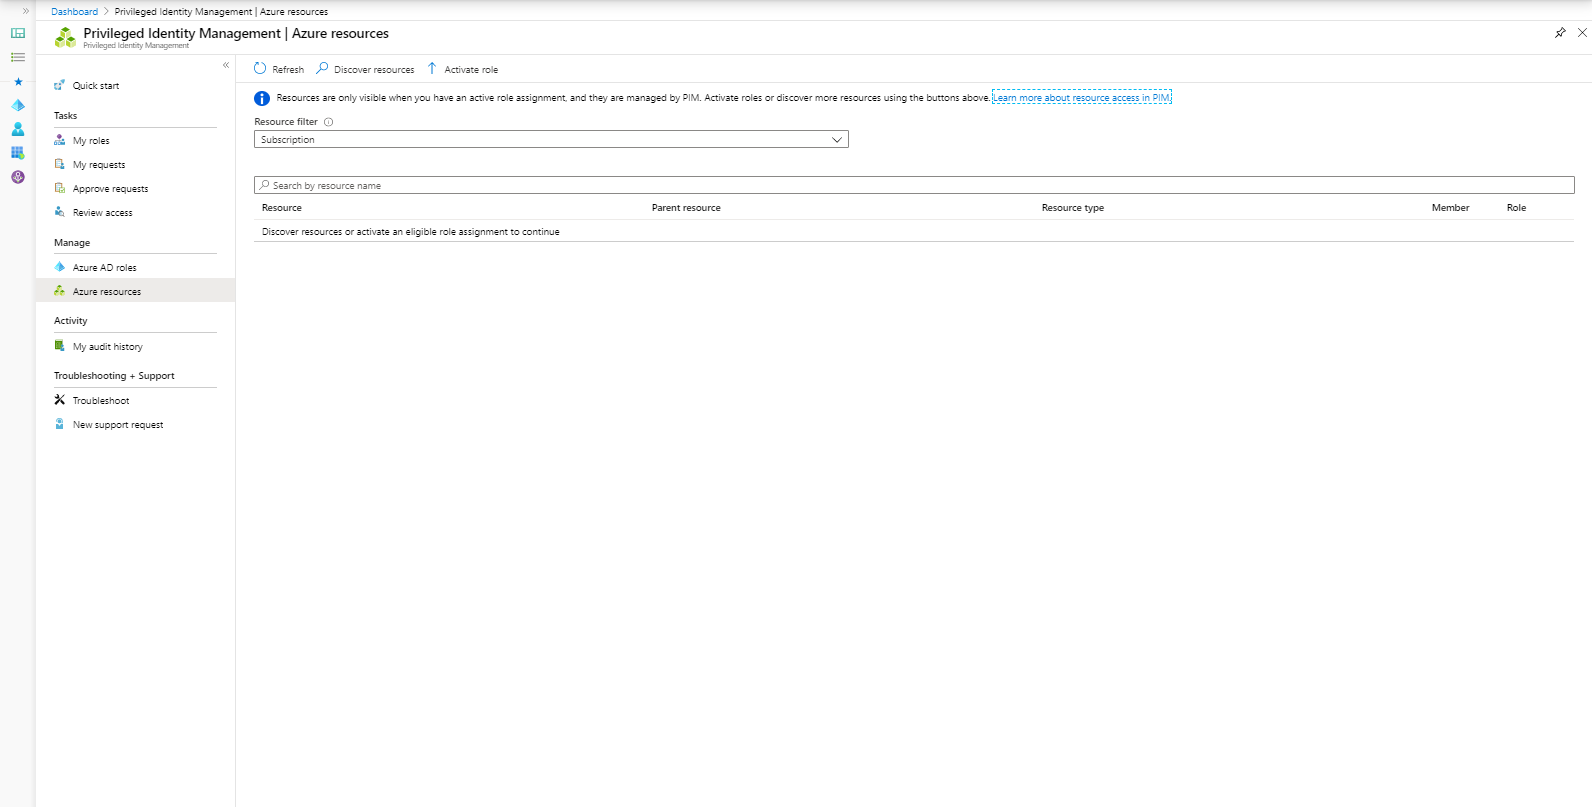
Task: Expand the Subscription resource filter dropdown
Action: 551,140
